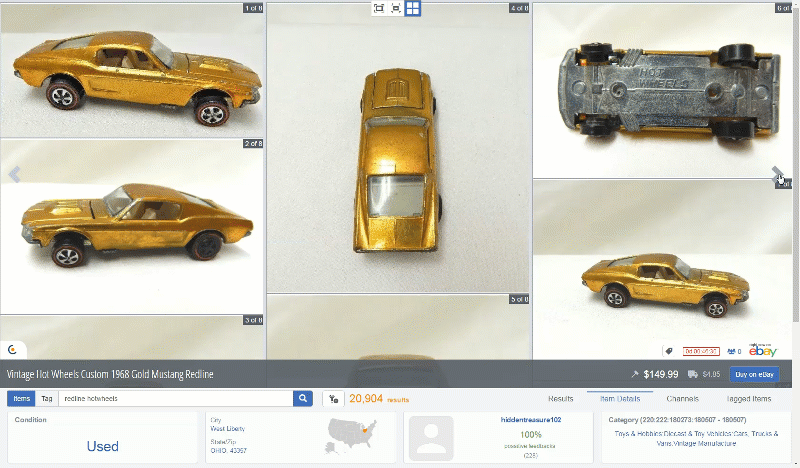Screen dimensions: 800x468
Task: Click the OHIO, 43357 state/zip link
Action: 229,451
